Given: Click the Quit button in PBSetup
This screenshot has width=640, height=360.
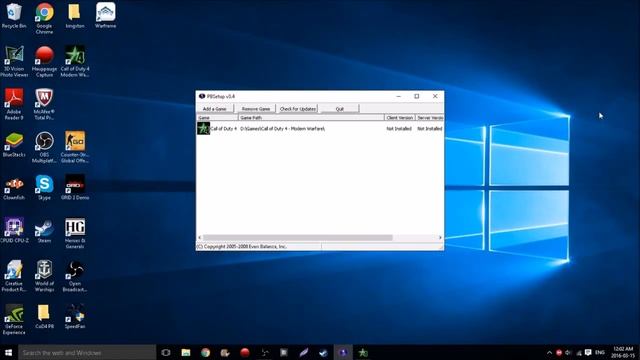Looking at the screenshot, I should click(x=340, y=109).
